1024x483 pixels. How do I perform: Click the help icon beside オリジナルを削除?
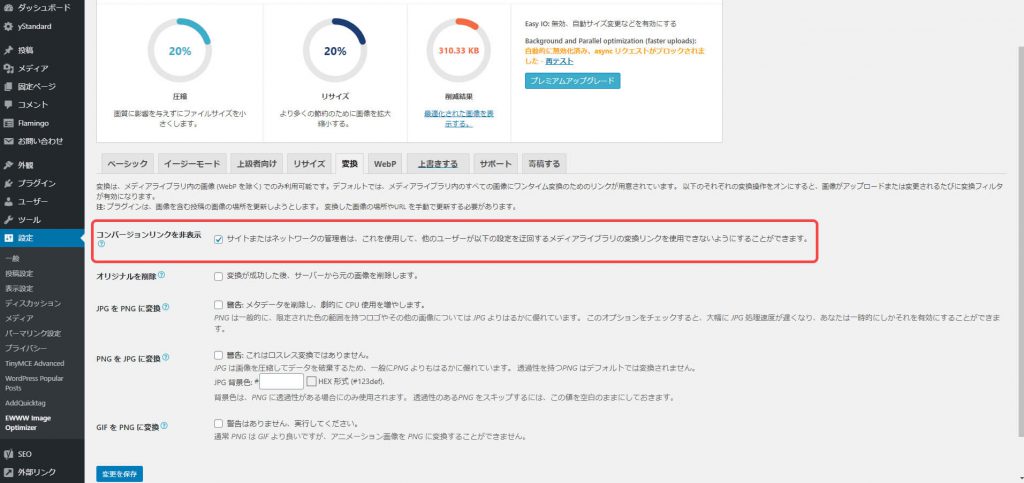point(161,275)
